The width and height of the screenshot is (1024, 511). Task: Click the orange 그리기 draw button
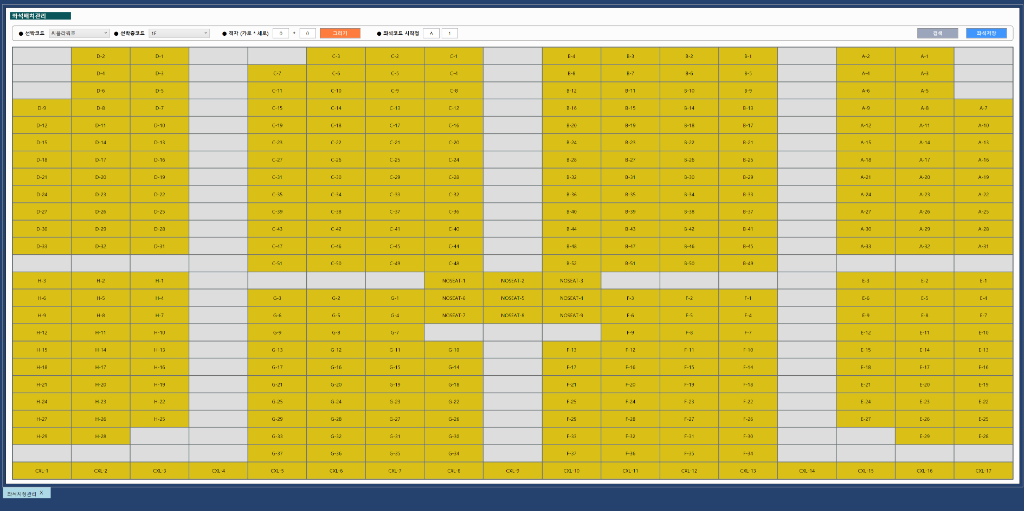click(339, 33)
